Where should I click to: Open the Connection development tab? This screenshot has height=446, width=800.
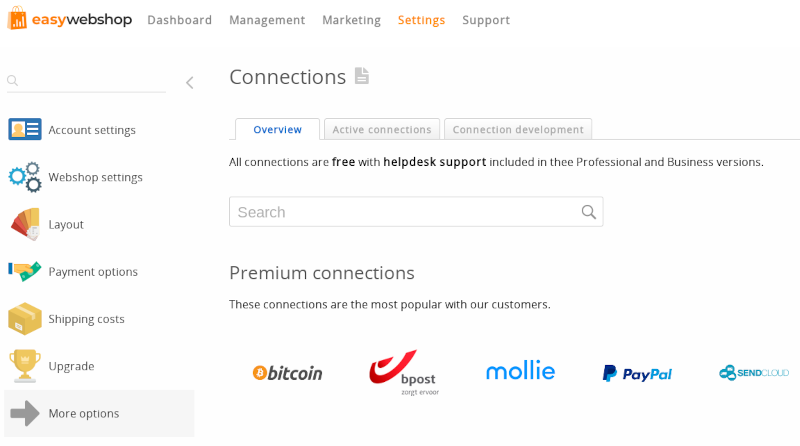pyautogui.click(x=518, y=130)
